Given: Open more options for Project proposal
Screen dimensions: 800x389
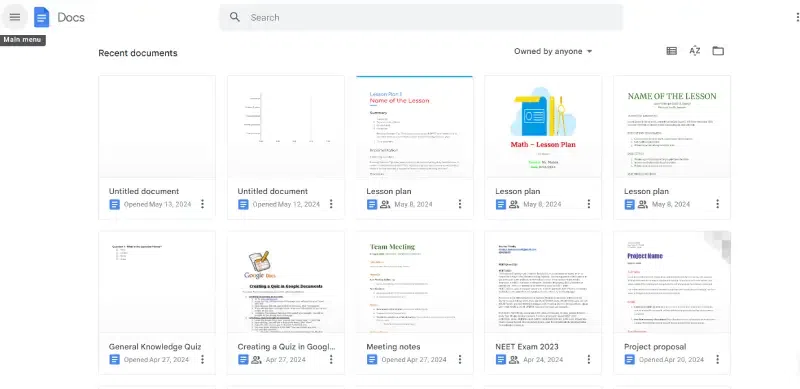Looking at the screenshot, I should pyautogui.click(x=717, y=359).
